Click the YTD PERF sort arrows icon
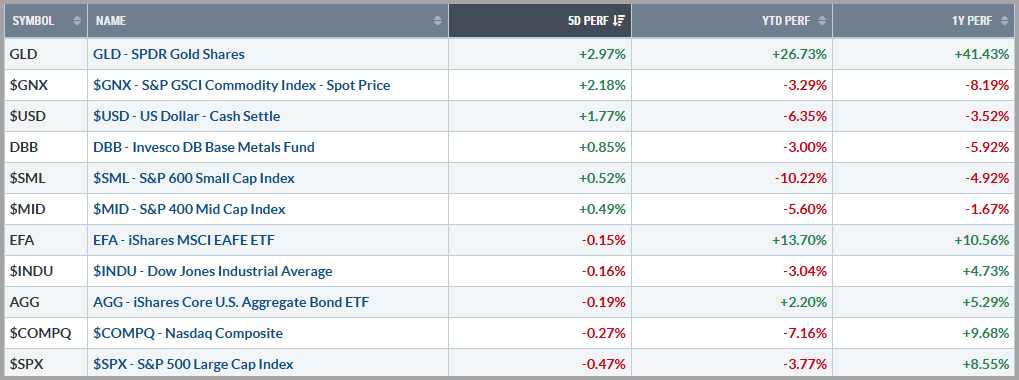 (821, 21)
